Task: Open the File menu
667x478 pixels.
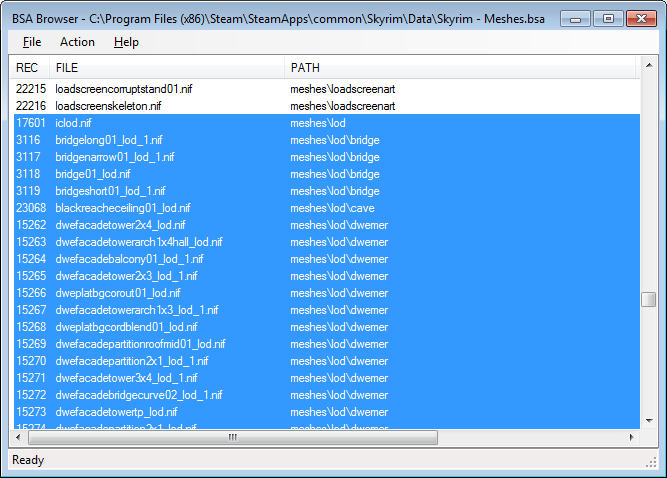Action: (x=32, y=42)
